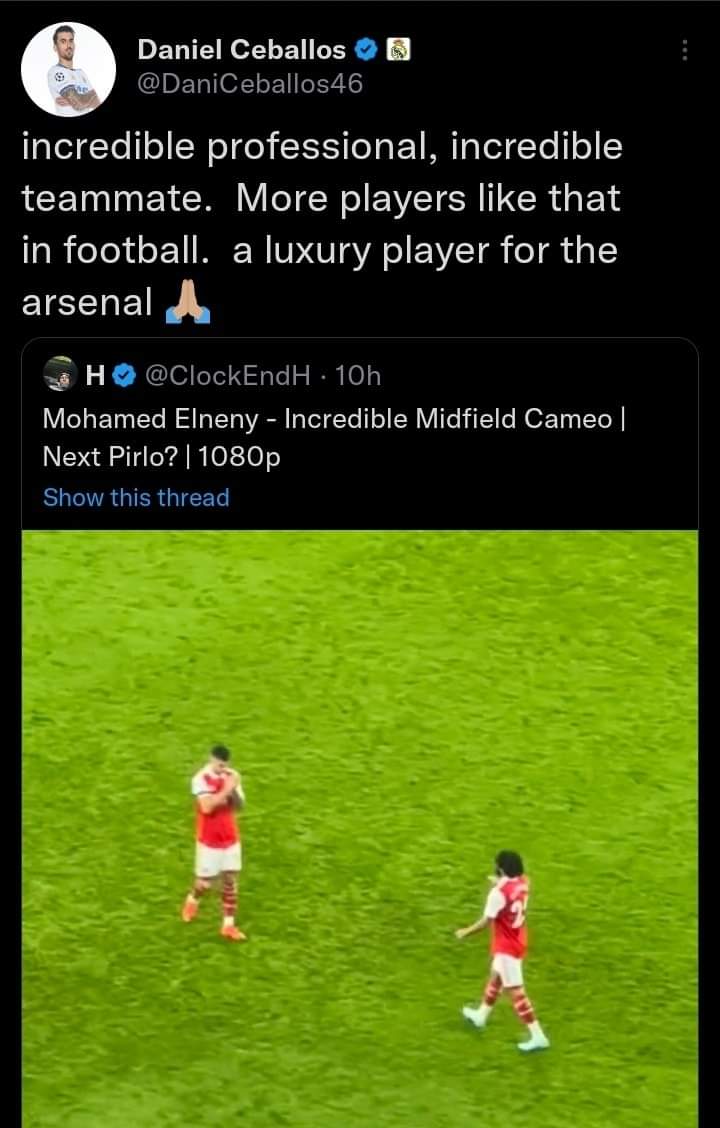Open the three-dot more options menu

684,50
